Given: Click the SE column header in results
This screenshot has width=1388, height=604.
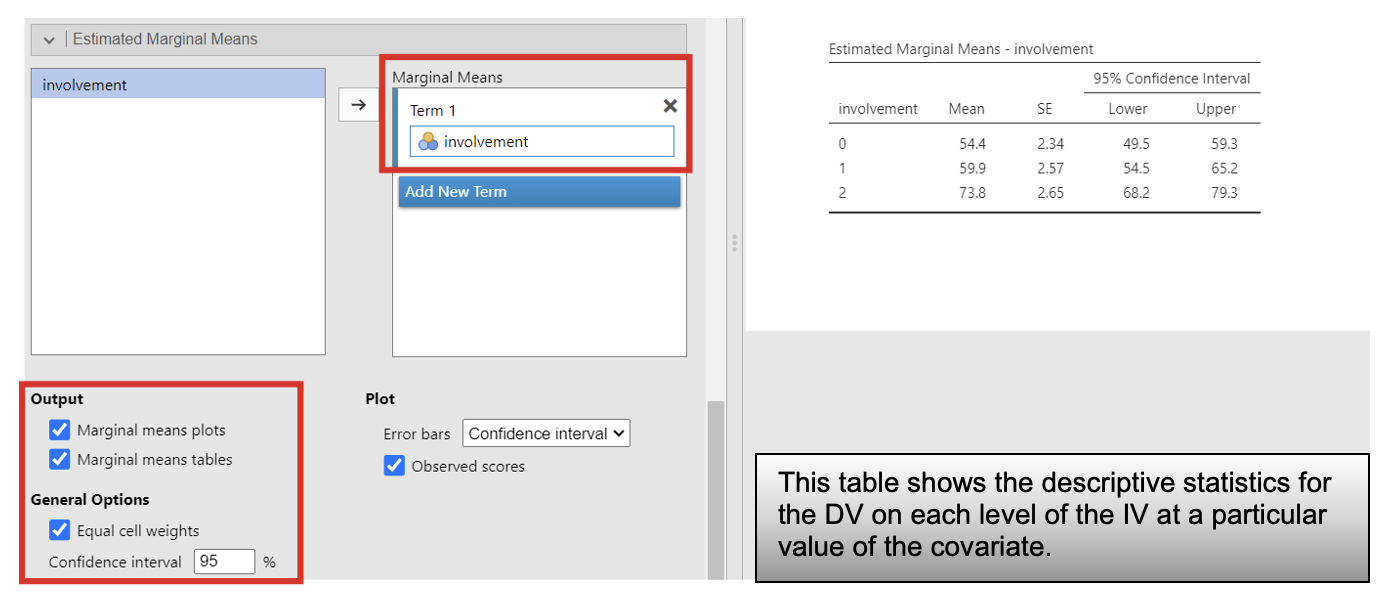Looking at the screenshot, I should (x=1044, y=109).
